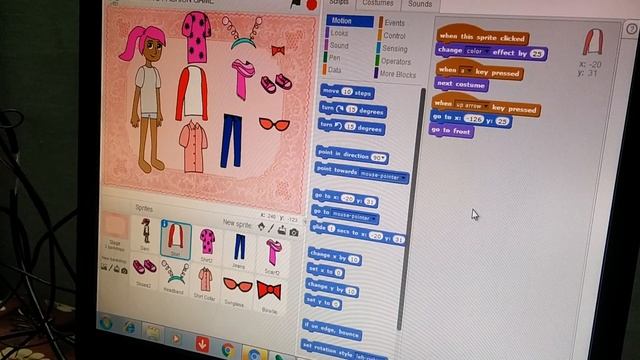Open the media player taskbar icon
640x360 pixels.
(176, 339)
